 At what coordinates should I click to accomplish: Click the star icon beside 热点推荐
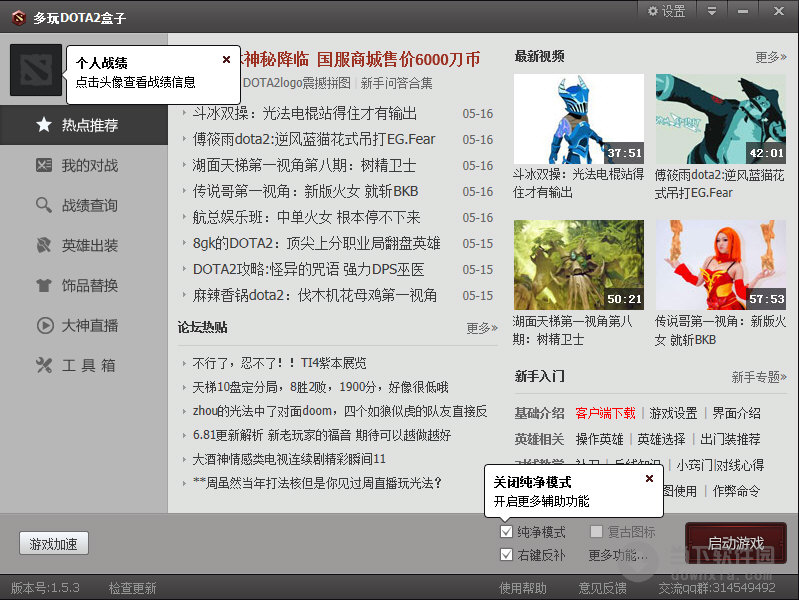(x=44, y=125)
